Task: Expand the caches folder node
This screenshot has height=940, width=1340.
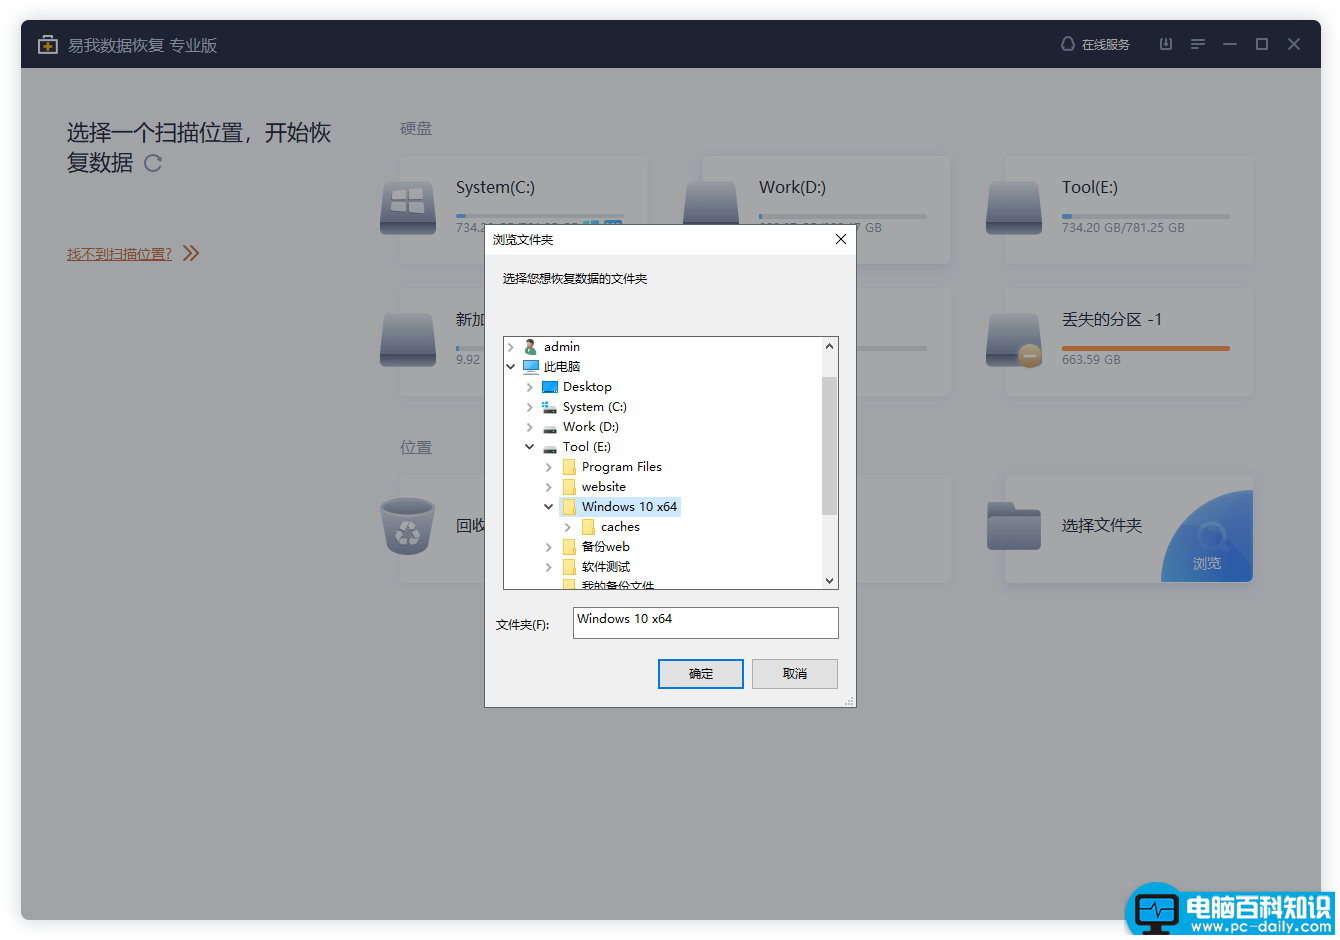Action: (x=568, y=527)
